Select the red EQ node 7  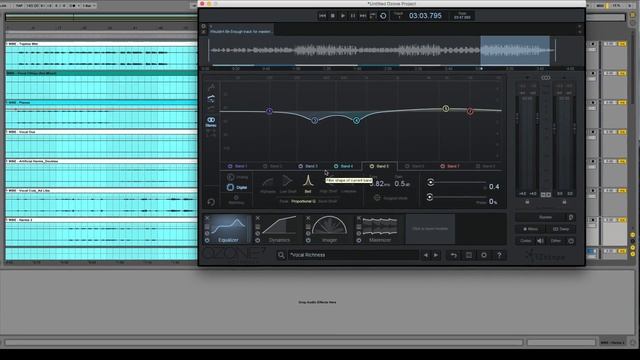pyautogui.click(x=470, y=111)
